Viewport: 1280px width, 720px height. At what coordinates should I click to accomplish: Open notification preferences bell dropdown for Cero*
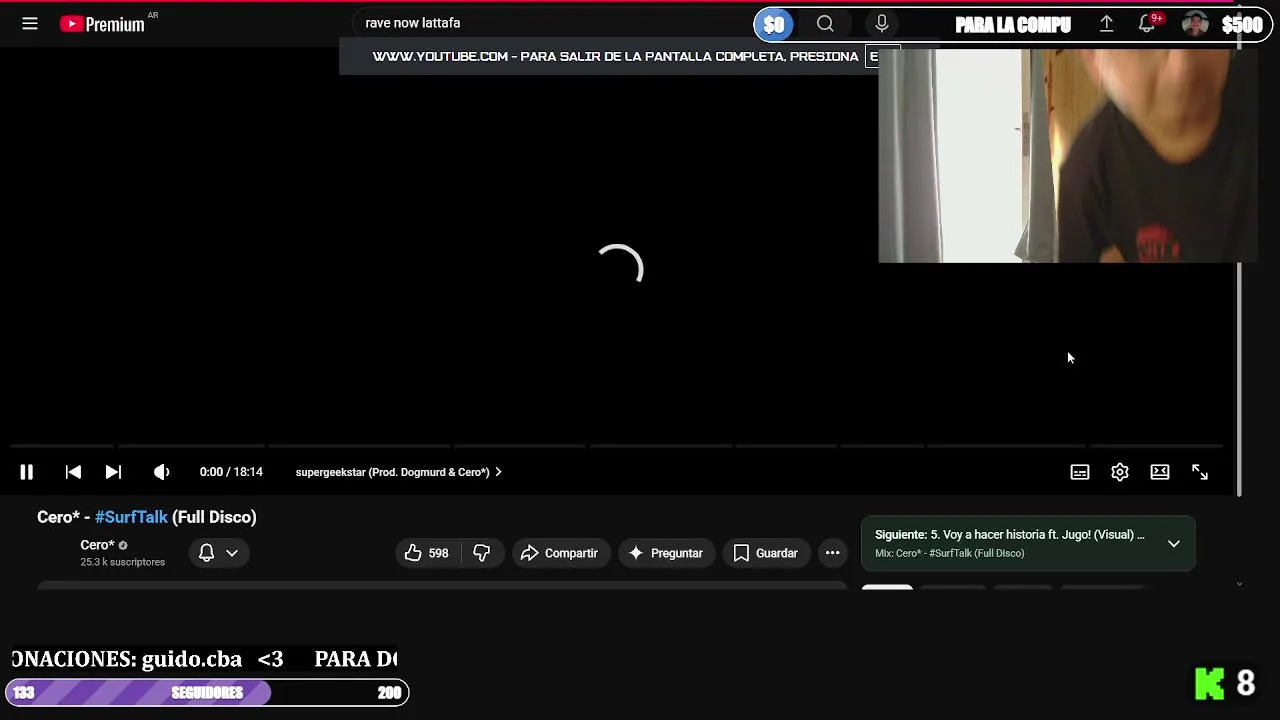[218, 553]
